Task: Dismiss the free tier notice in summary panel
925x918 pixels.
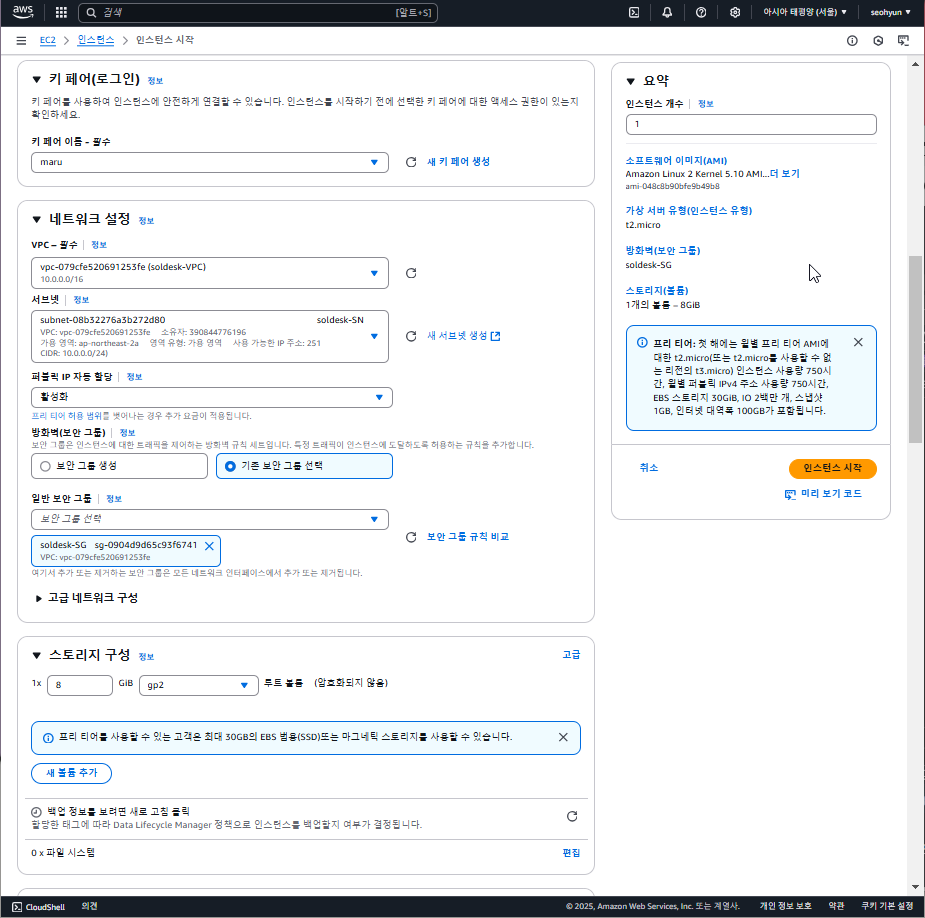Action: [858, 342]
